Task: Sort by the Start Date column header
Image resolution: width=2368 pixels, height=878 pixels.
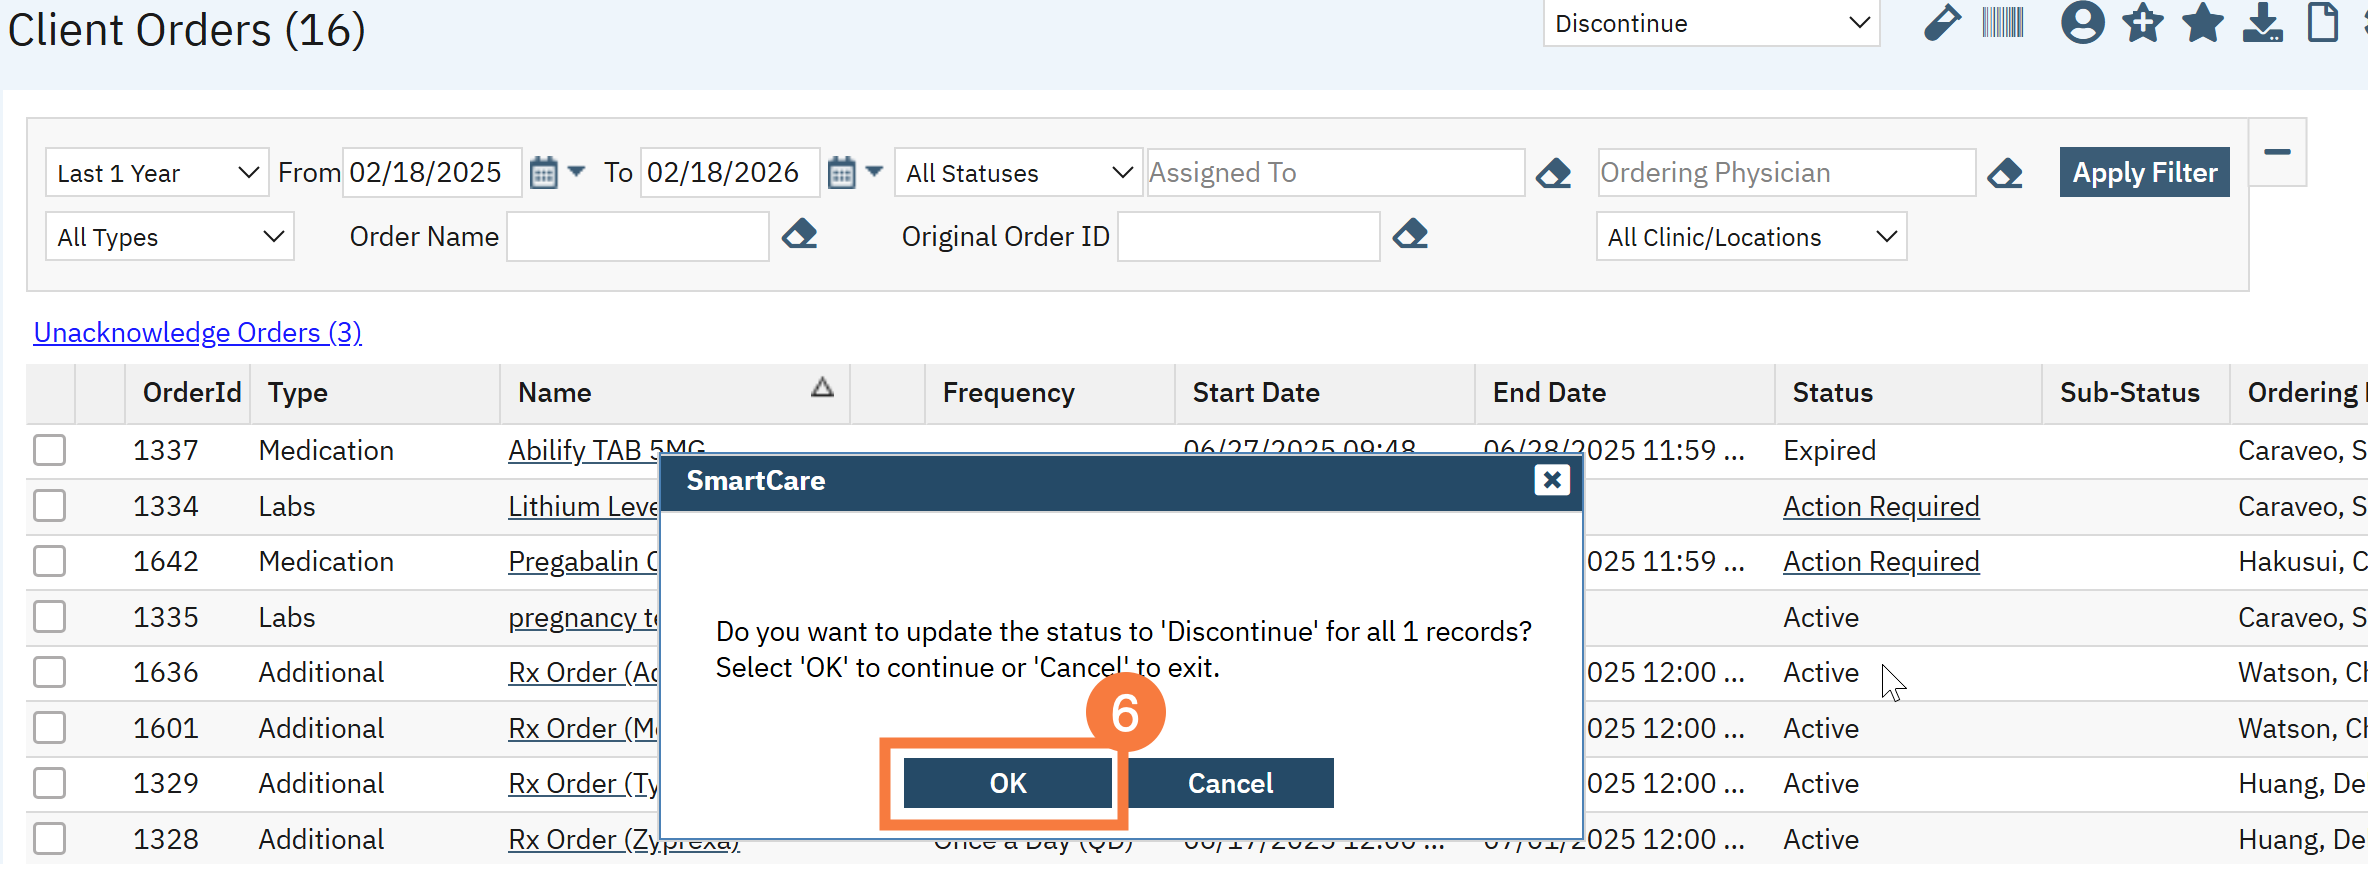Action: pyautogui.click(x=1256, y=393)
